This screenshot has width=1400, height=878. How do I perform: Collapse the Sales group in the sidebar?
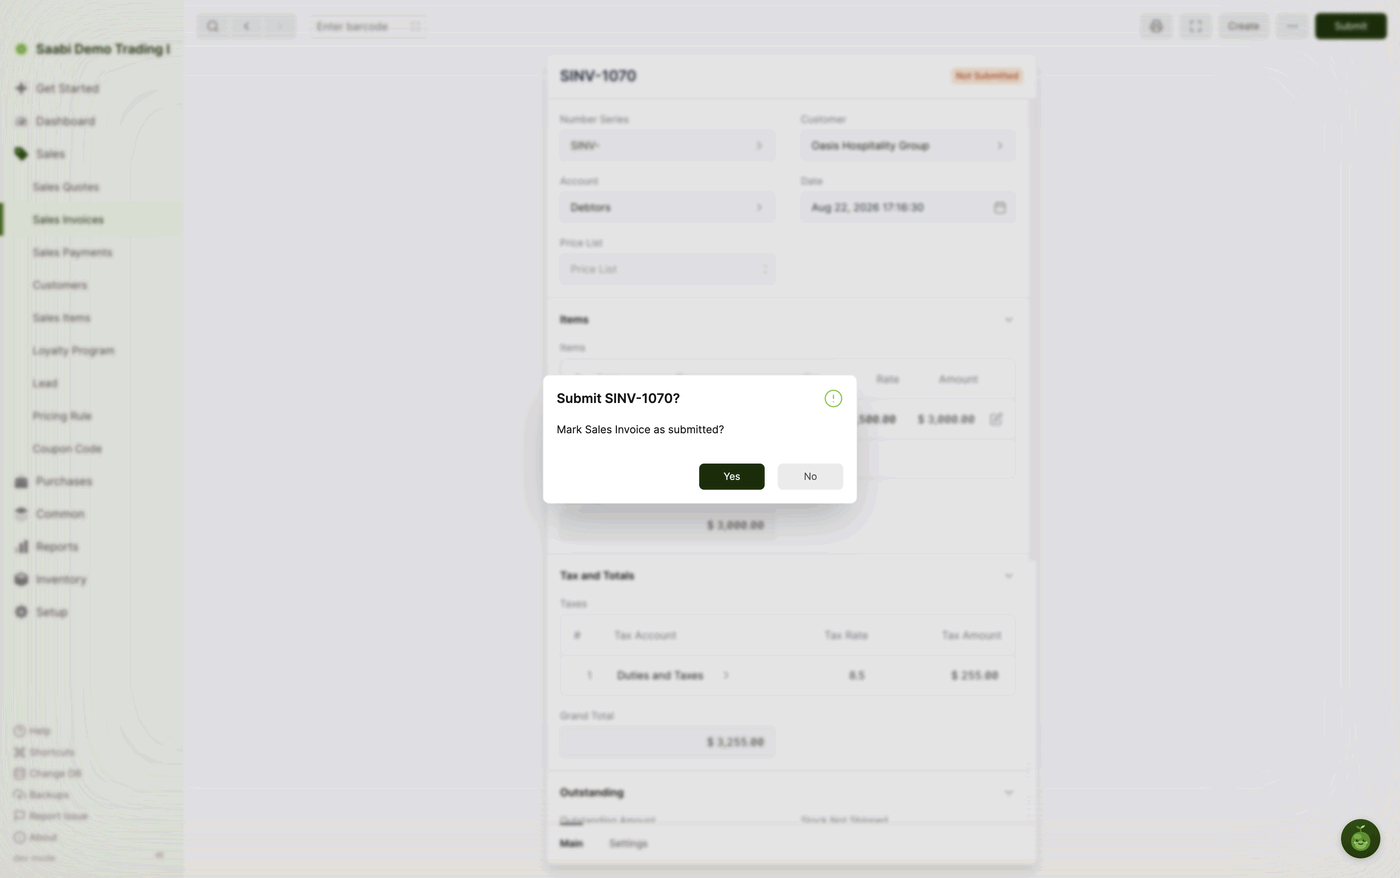coord(91,154)
